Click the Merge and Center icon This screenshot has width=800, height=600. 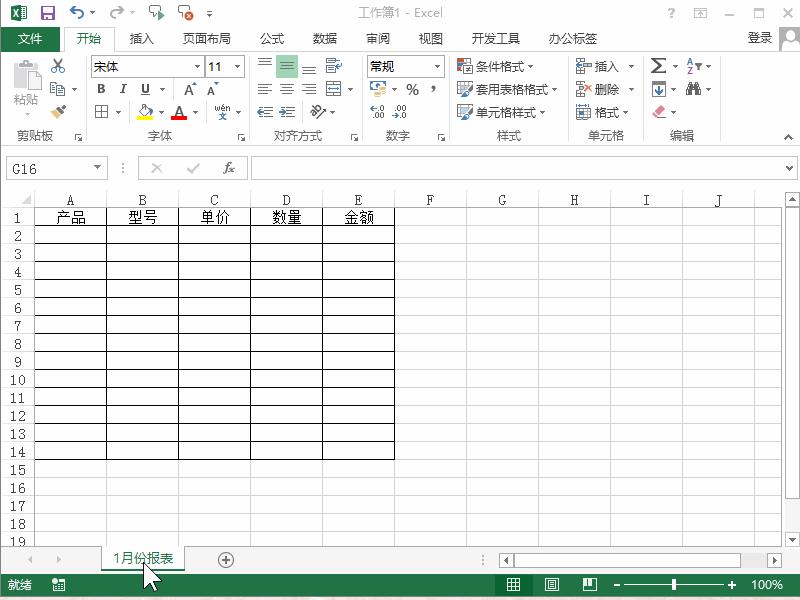[x=333, y=89]
